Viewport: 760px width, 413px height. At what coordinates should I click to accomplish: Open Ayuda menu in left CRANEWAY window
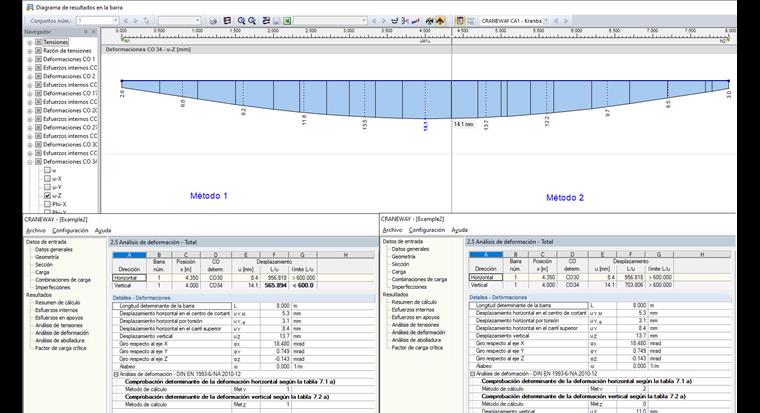click(103, 230)
